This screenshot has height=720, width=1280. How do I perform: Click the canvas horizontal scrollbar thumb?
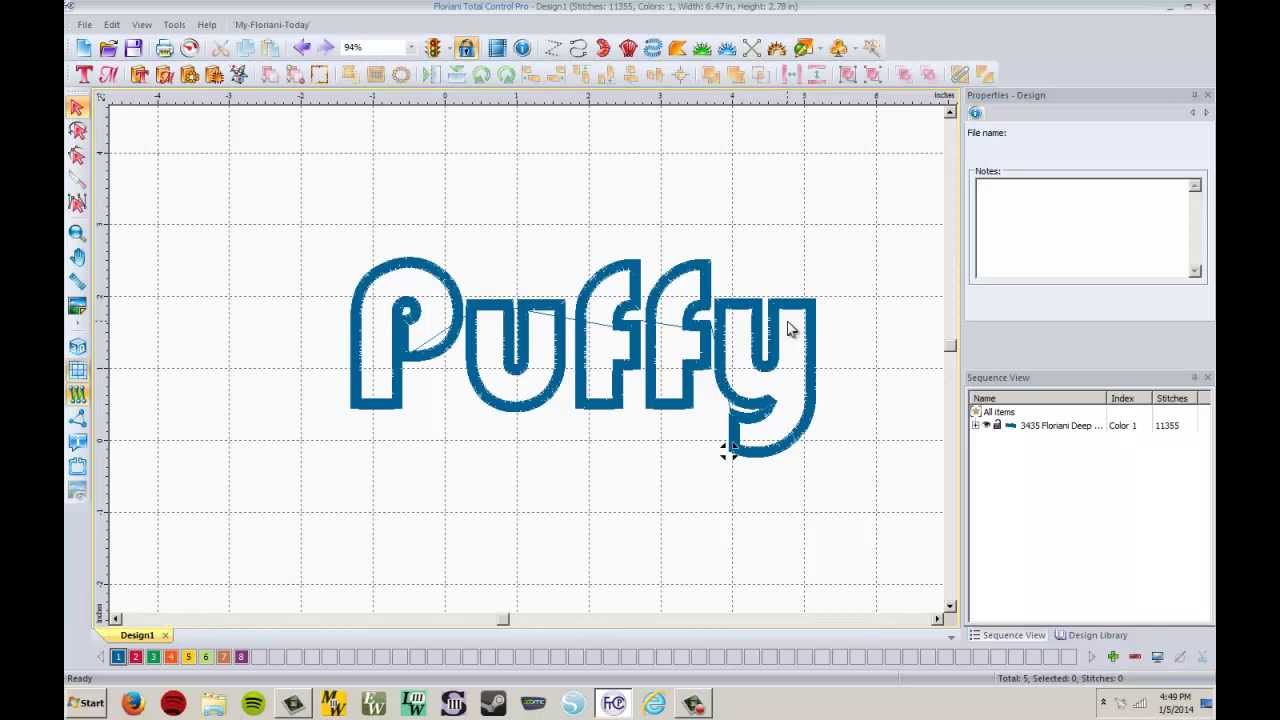[x=503, y=619]
